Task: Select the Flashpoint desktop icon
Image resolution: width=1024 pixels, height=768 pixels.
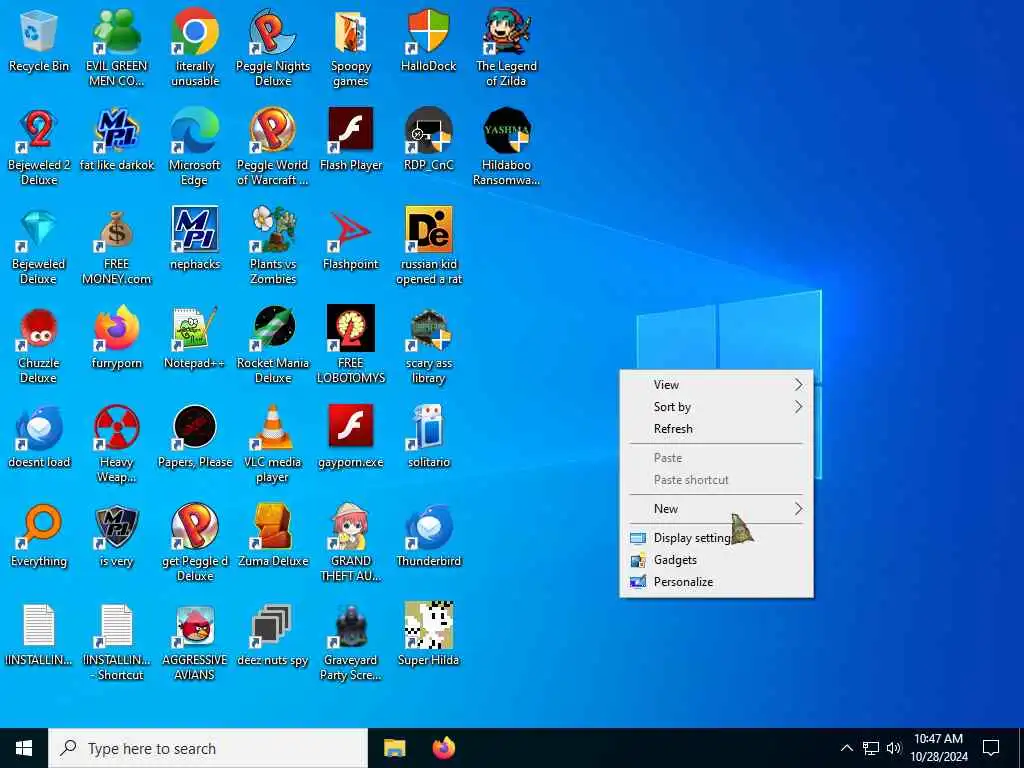Action: [x=351, y=239]
